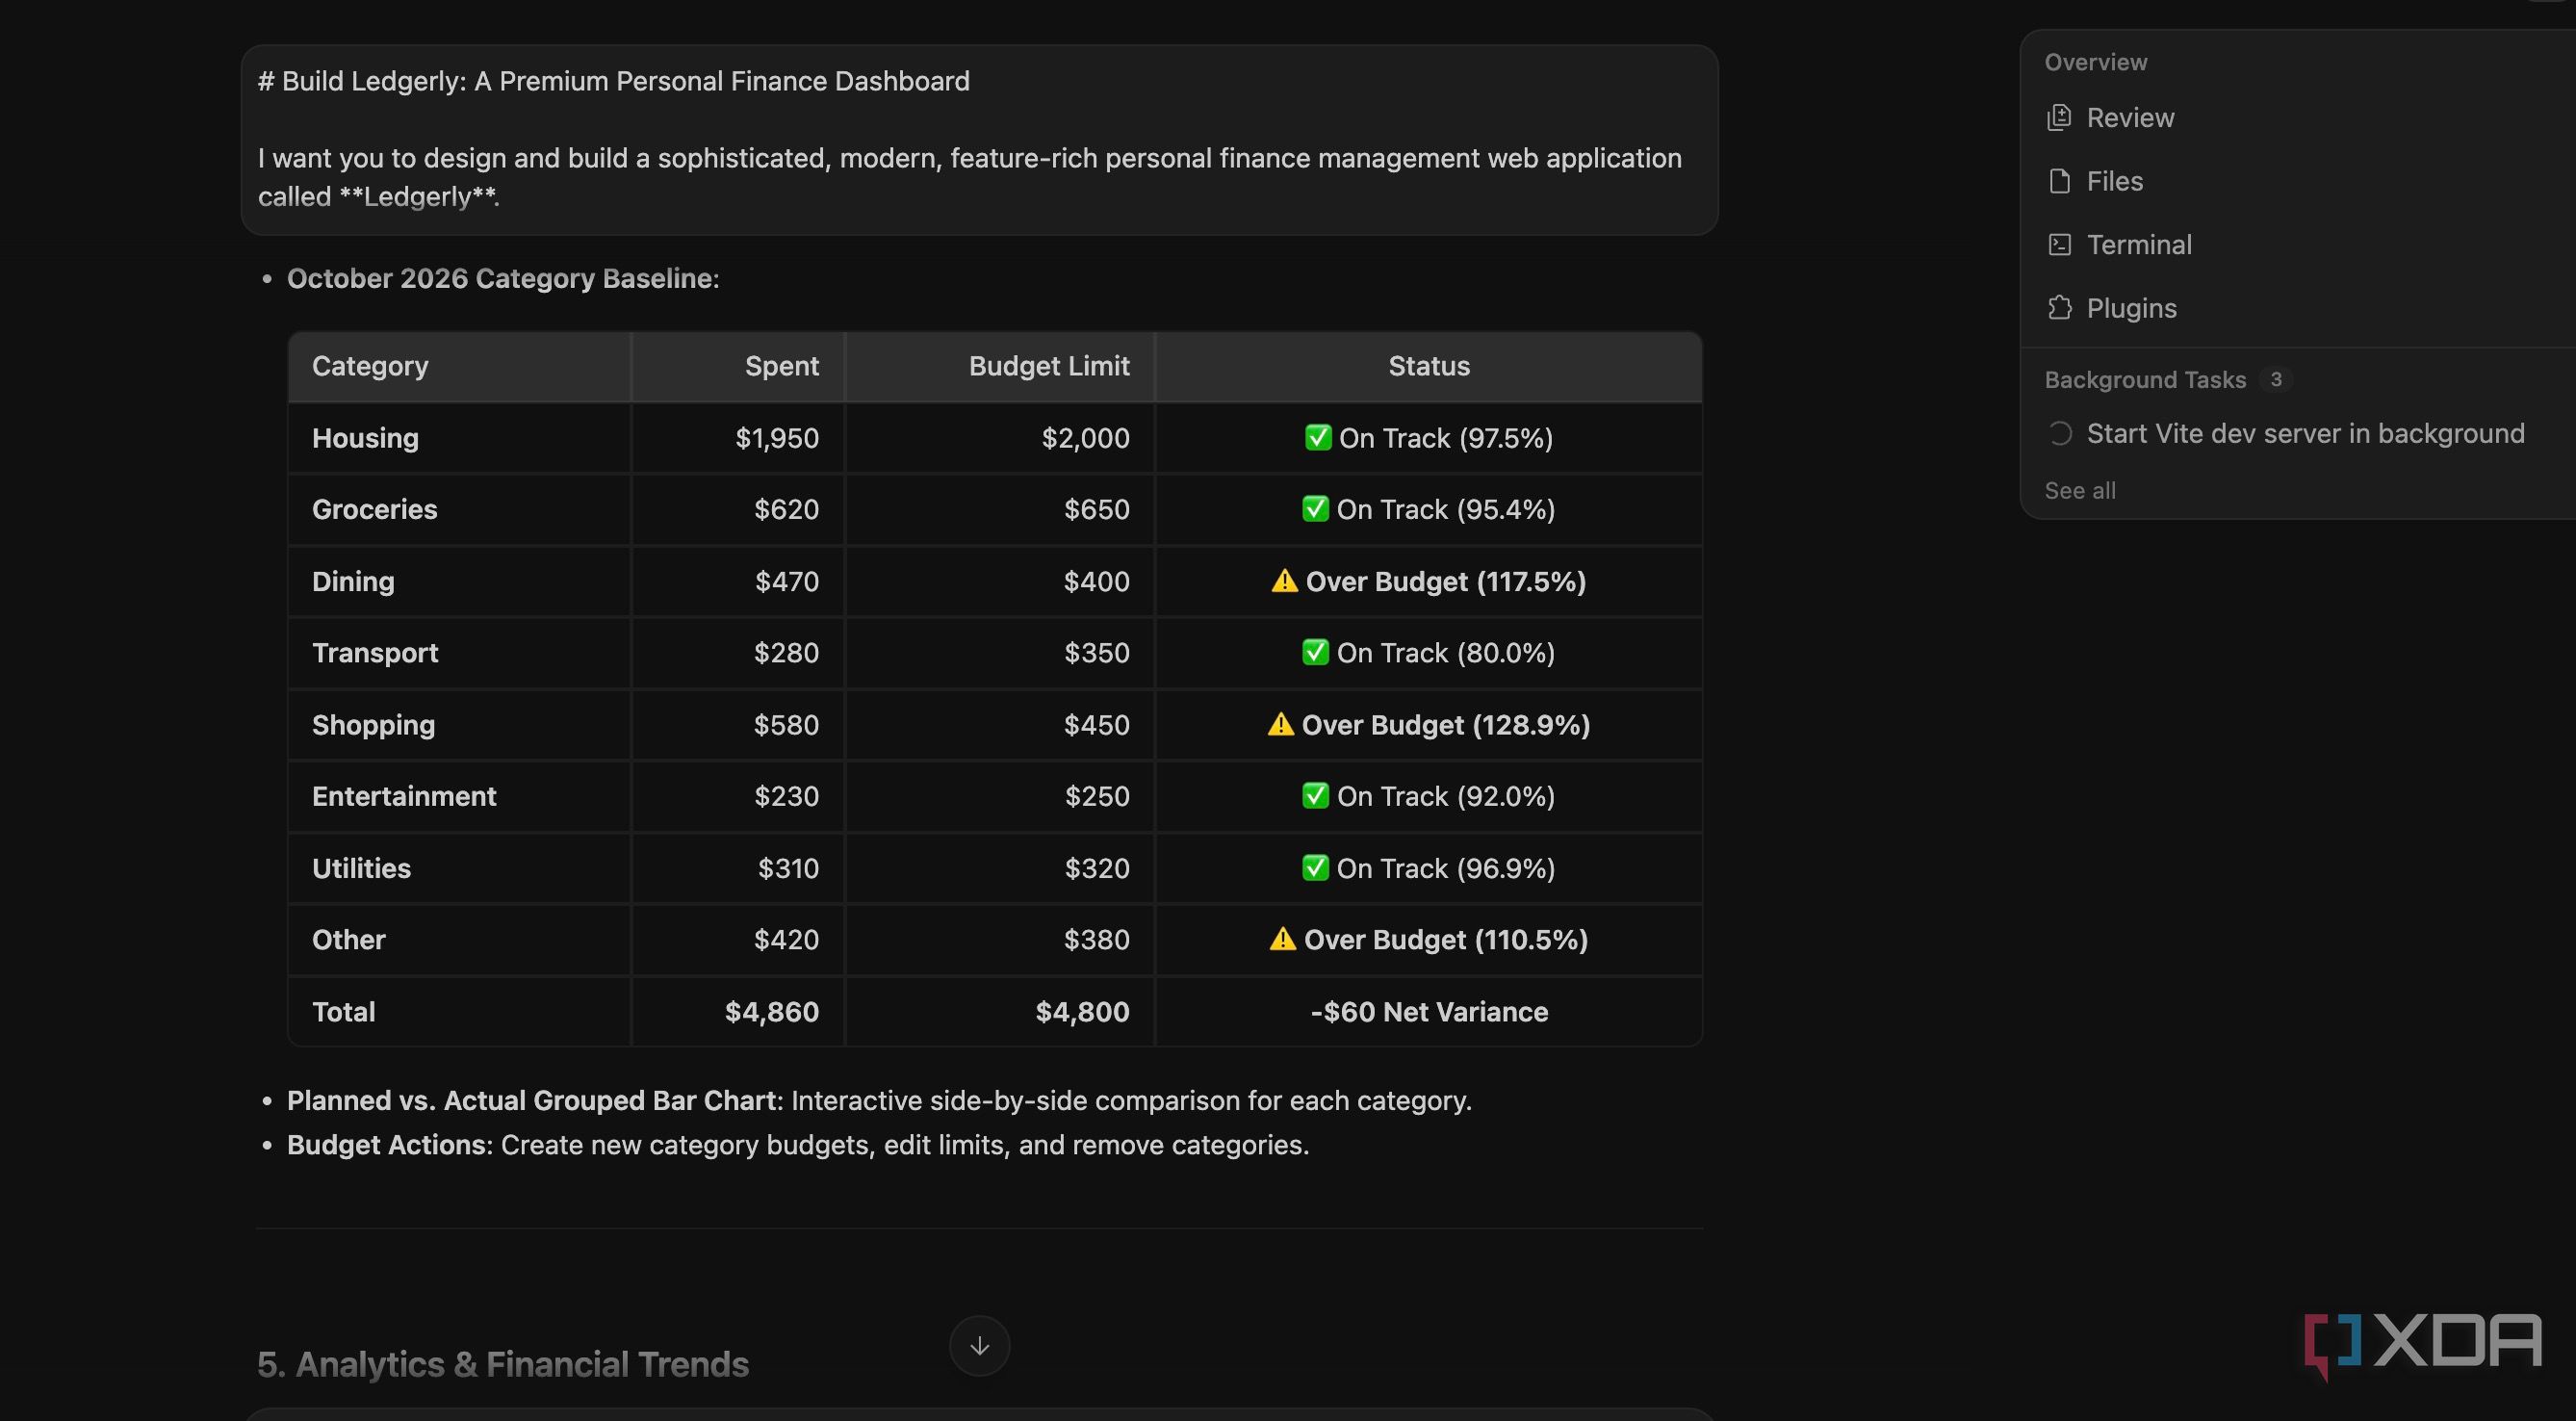Open the Review panel icon
The width and height of the screenshot is (2576, 1421).
[2059, 118]
